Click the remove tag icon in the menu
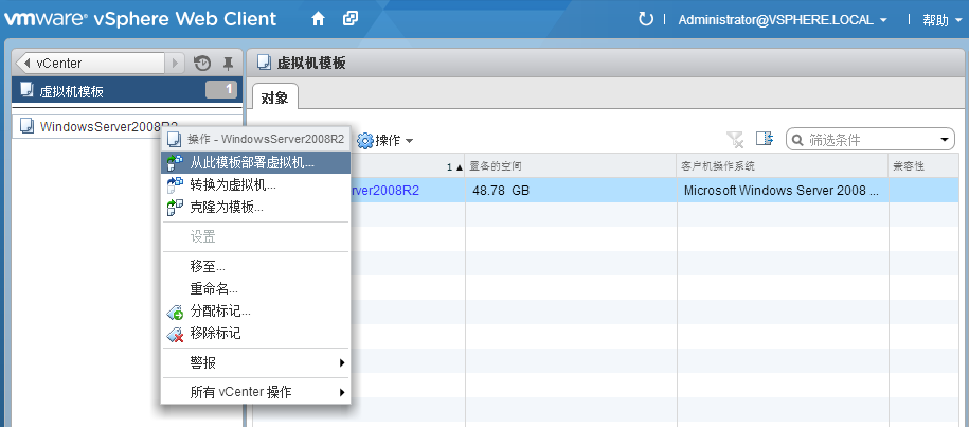 click(175, 334)
